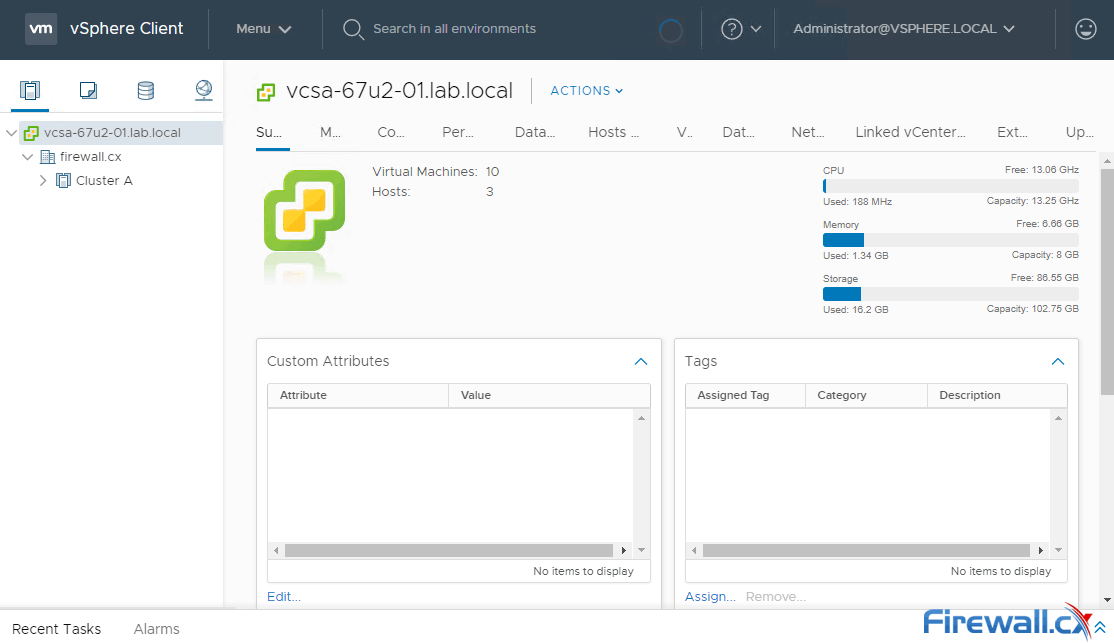Click the Hosts count value 3
This screenshot has width=1114, height=643.
coord(490,192)
